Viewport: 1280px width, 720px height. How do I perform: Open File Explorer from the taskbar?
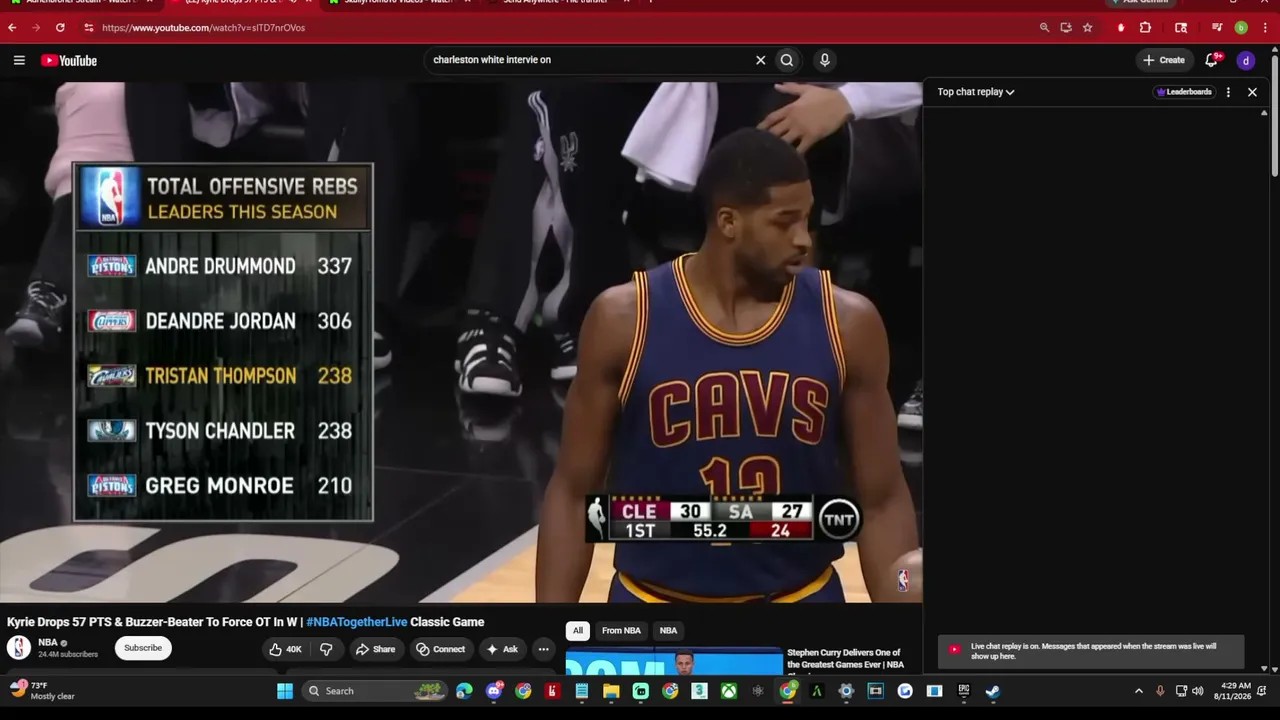(611, 691)
